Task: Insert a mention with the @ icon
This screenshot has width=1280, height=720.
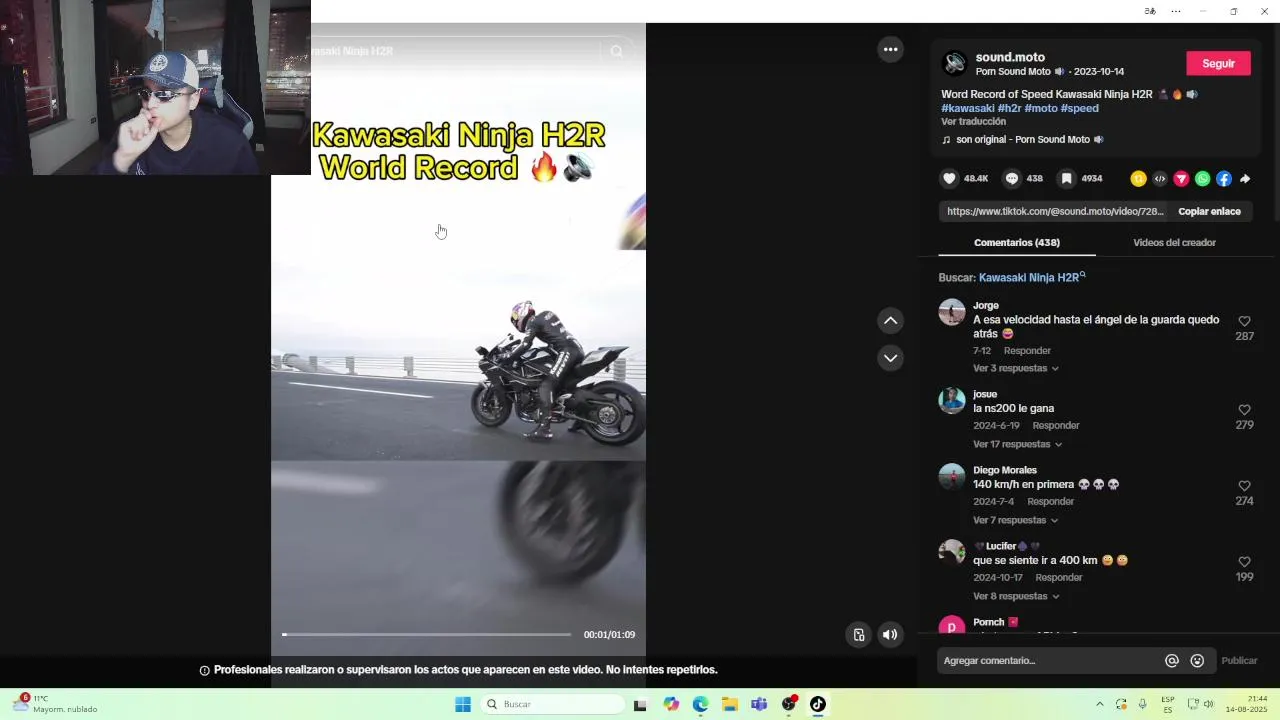Action: [x=1172, y=660]
